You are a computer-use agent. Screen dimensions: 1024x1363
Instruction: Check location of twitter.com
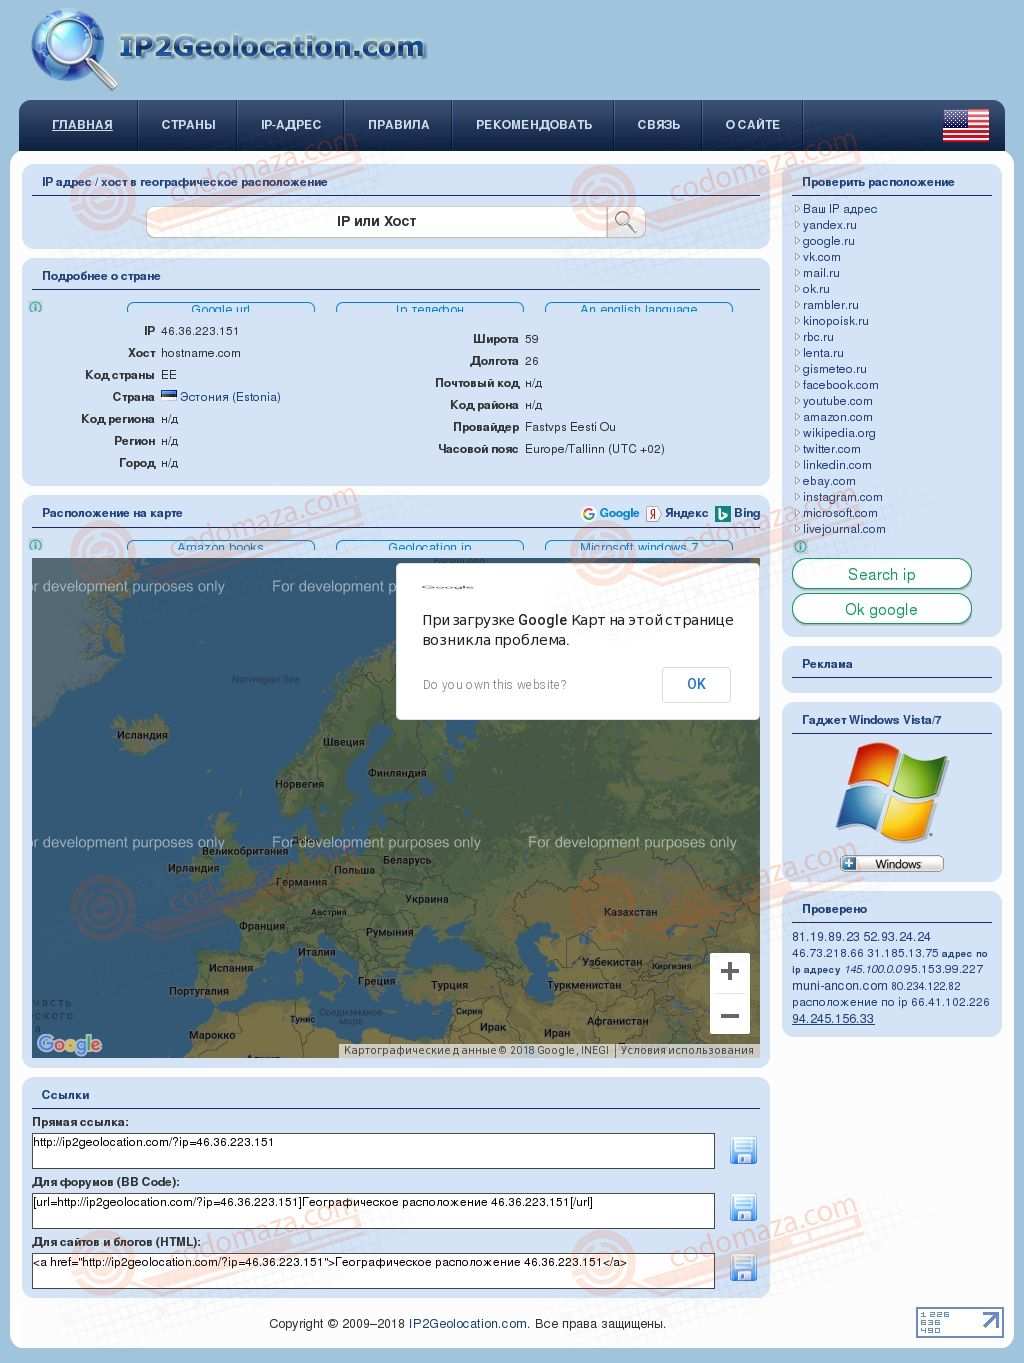click(x=832, y=449)
